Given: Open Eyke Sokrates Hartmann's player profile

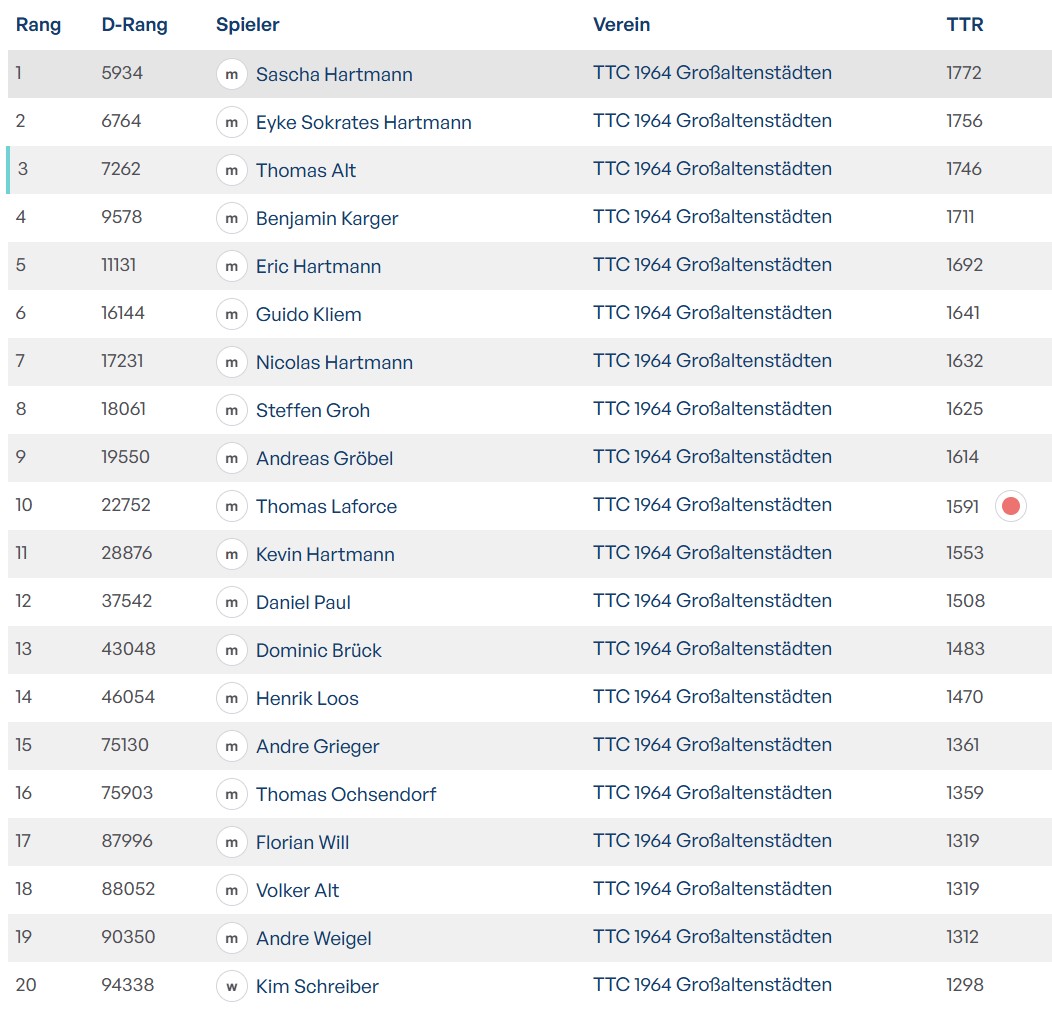Looking at the screenshot, I should [x=363, y=122].
